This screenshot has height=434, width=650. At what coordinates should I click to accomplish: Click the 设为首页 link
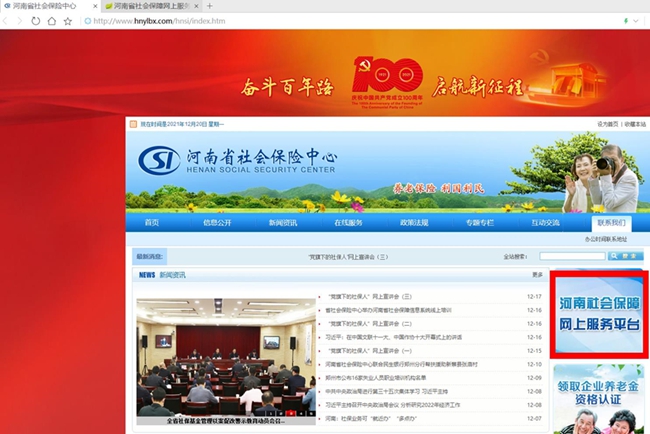coord(607,124)
